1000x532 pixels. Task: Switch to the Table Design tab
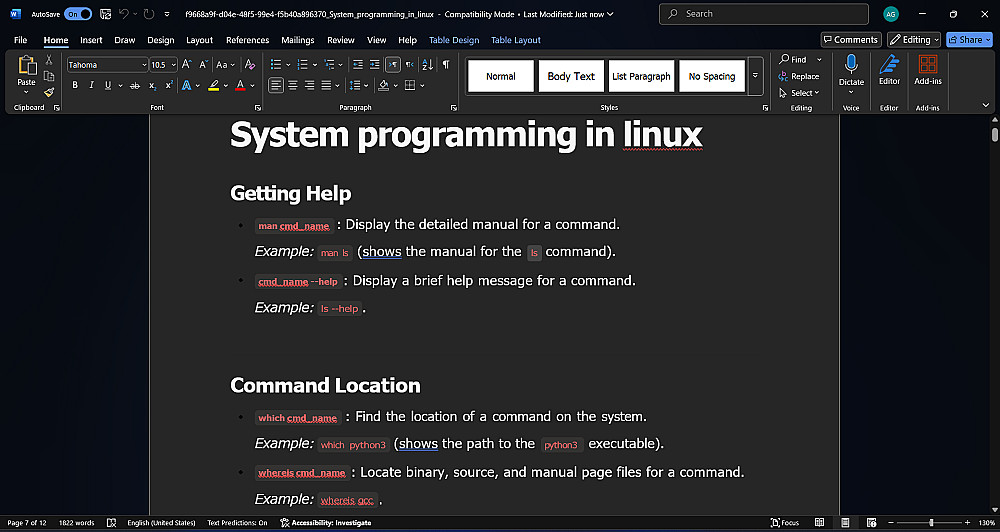coord(454,40)
